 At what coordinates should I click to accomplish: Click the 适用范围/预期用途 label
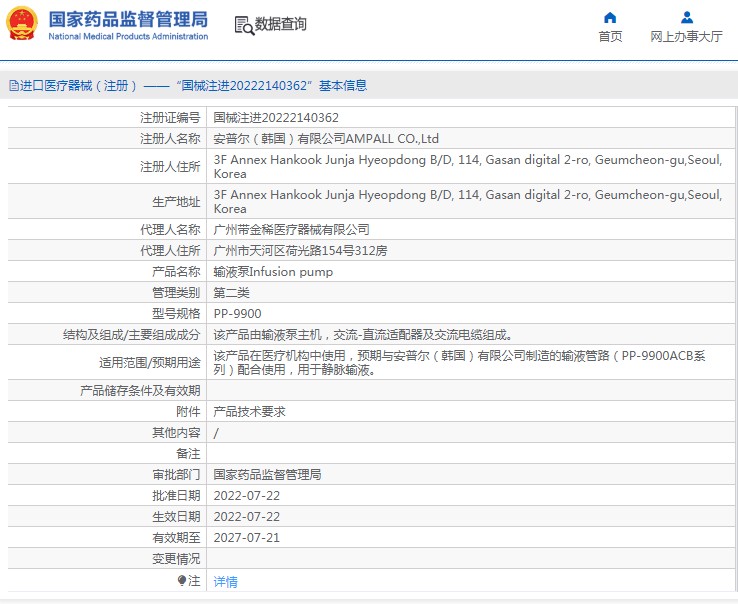150,362
